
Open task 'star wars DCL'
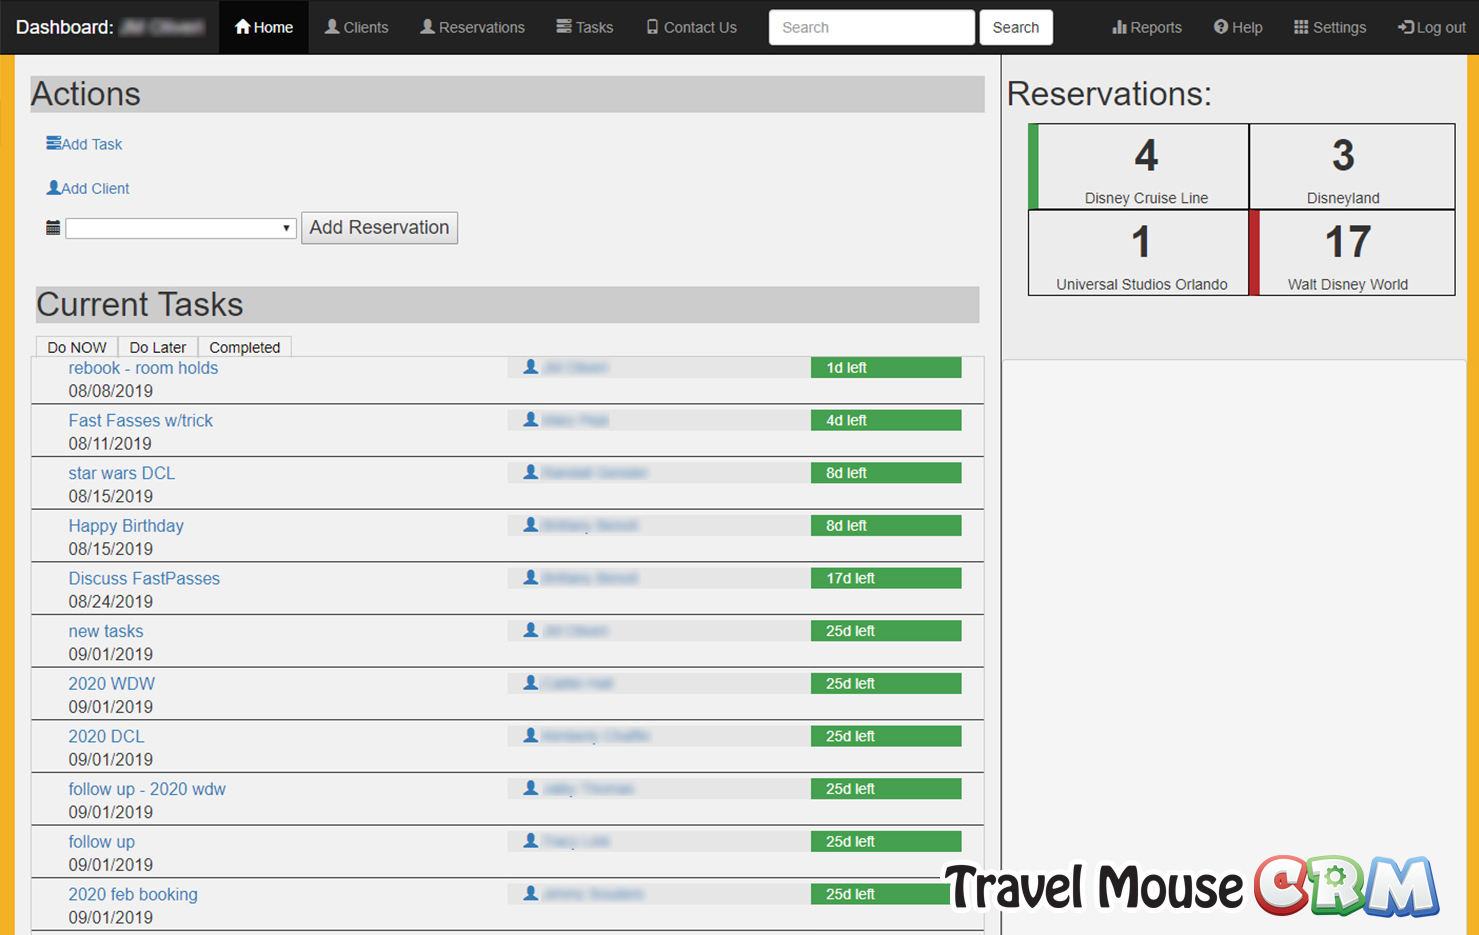point(121,473)
